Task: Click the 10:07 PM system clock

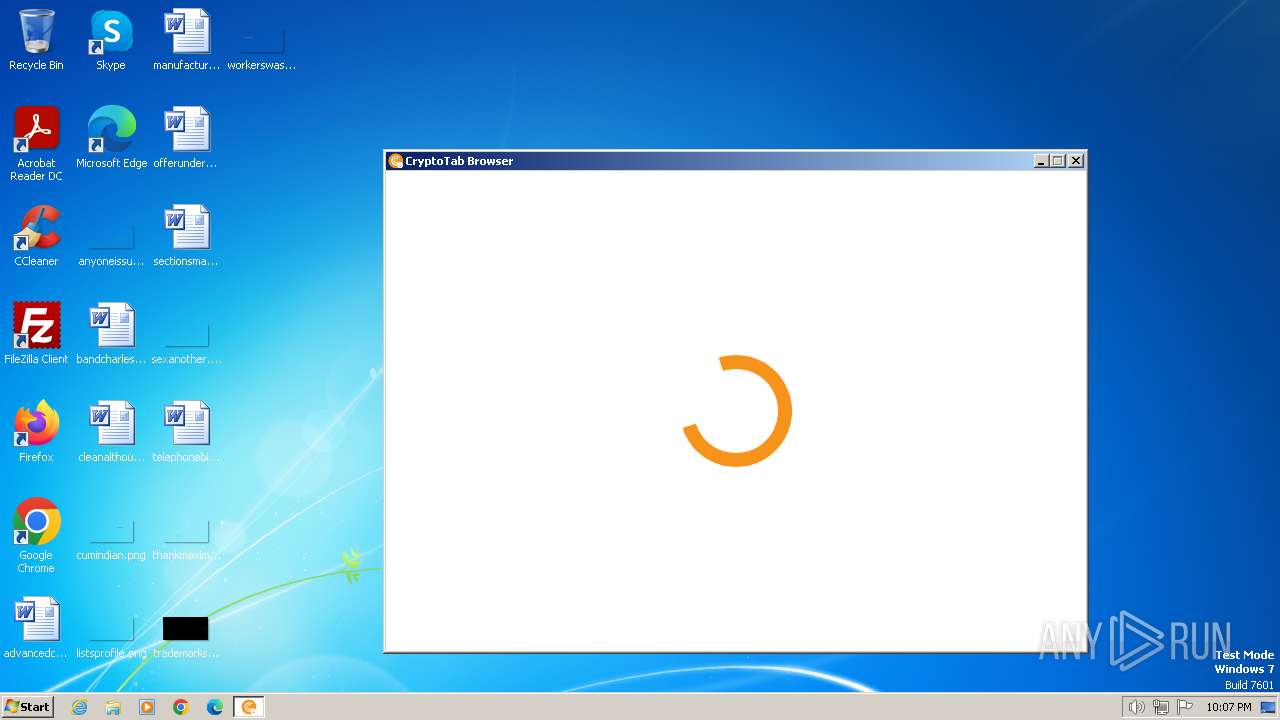Action: (1228, 707)
